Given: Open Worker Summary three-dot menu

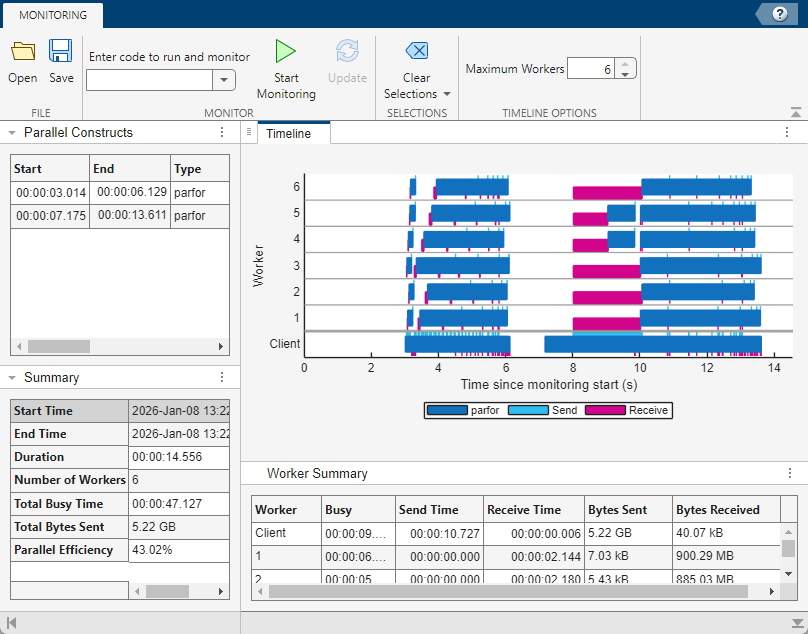Looking at the screenshot, I should (x=790, y=473).
